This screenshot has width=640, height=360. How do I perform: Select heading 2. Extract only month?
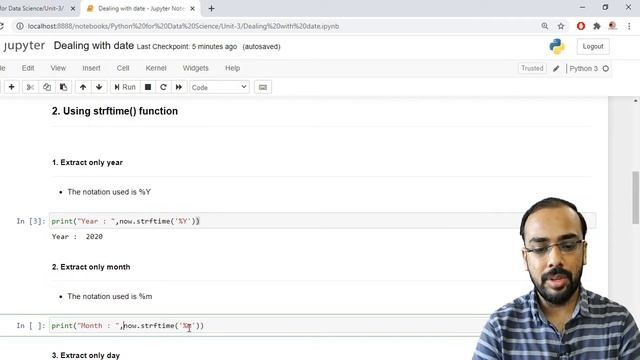click(91, 267)
